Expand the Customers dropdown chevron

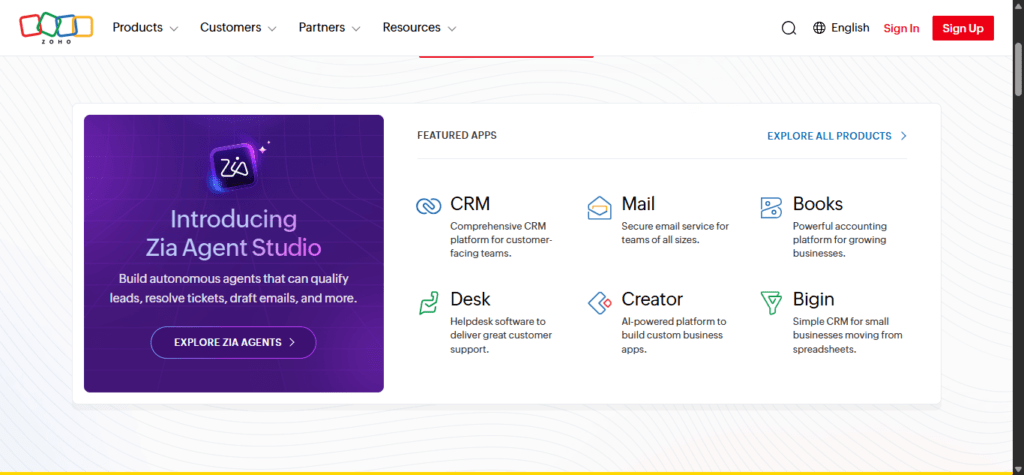(x=272, y=29)
